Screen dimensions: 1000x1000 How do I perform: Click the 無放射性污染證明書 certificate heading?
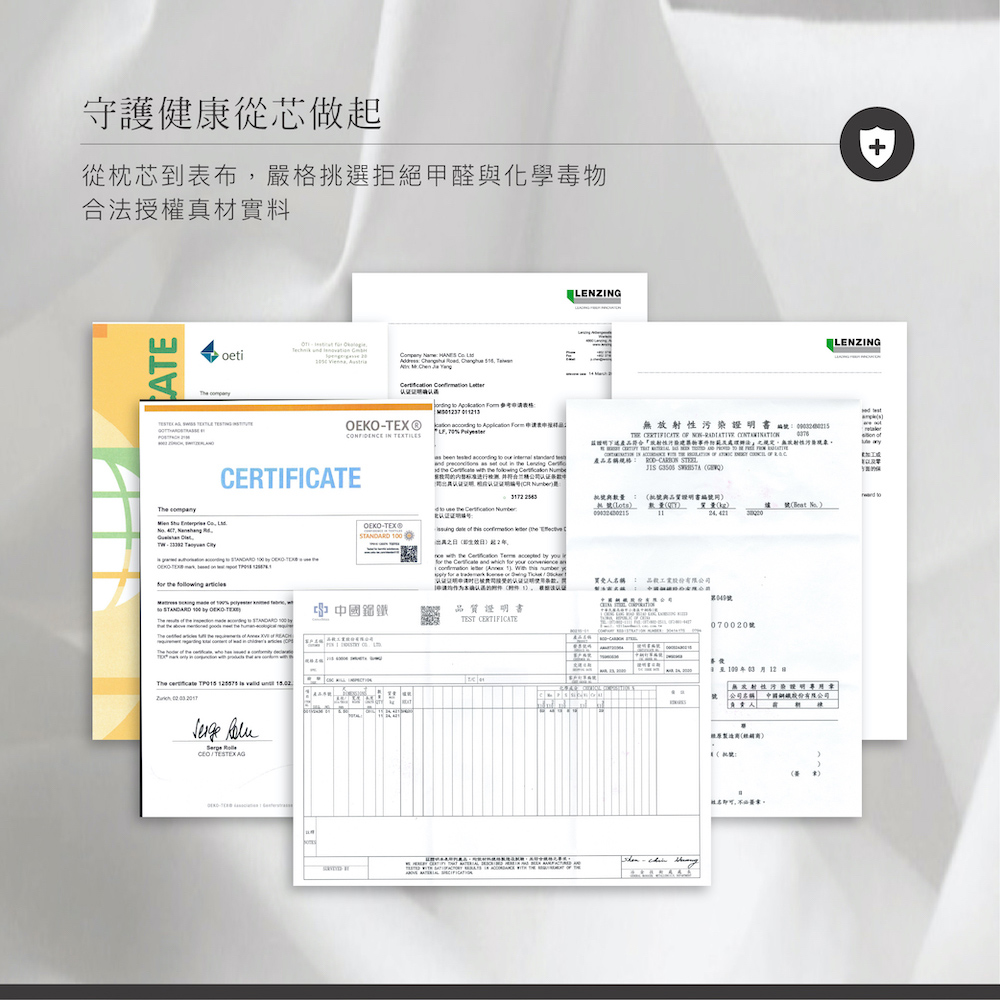pyautogui.click(x=707, y=425)
